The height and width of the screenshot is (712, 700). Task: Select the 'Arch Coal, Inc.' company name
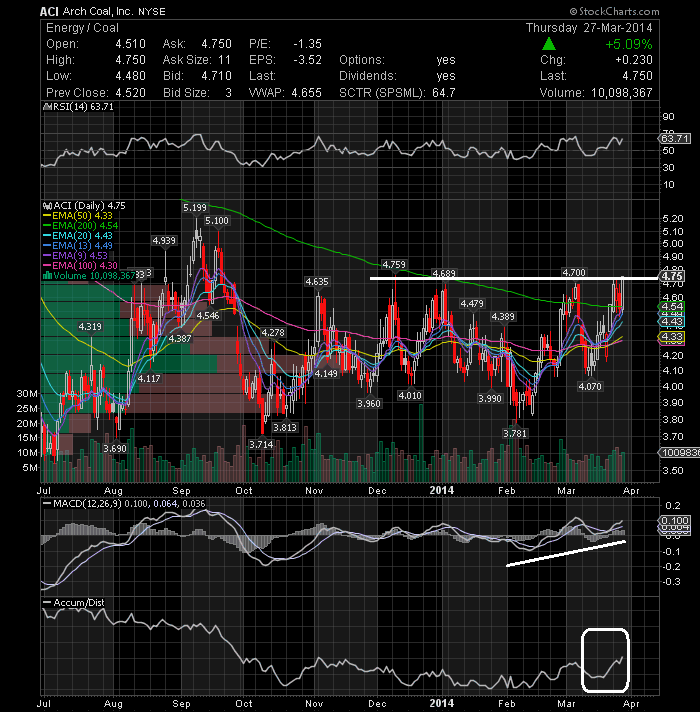pos(99,11)
